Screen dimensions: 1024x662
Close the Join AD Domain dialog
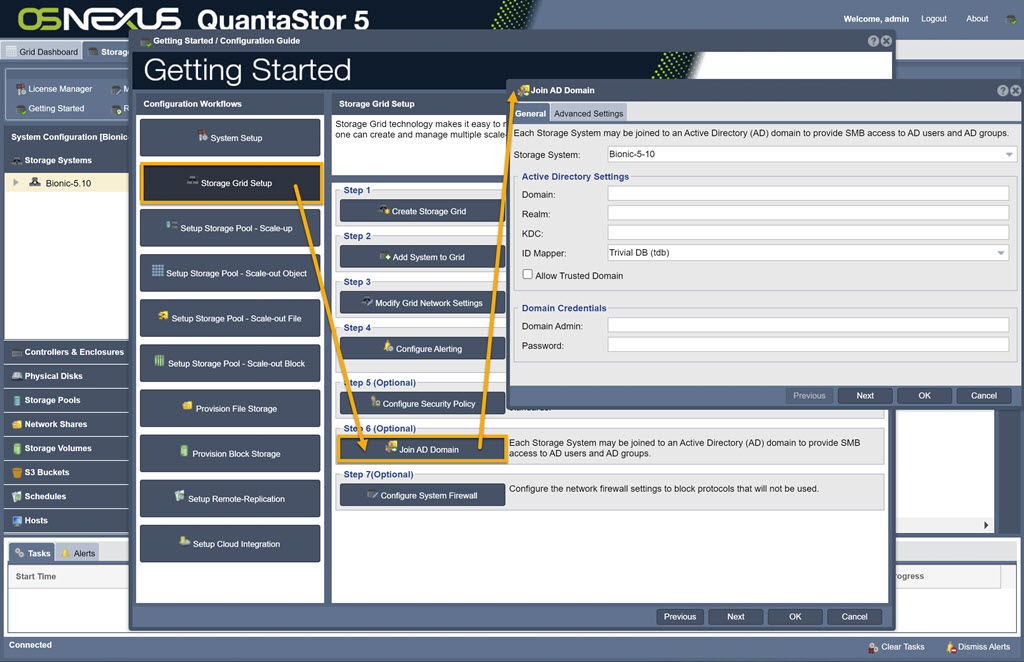point(1016,91)
